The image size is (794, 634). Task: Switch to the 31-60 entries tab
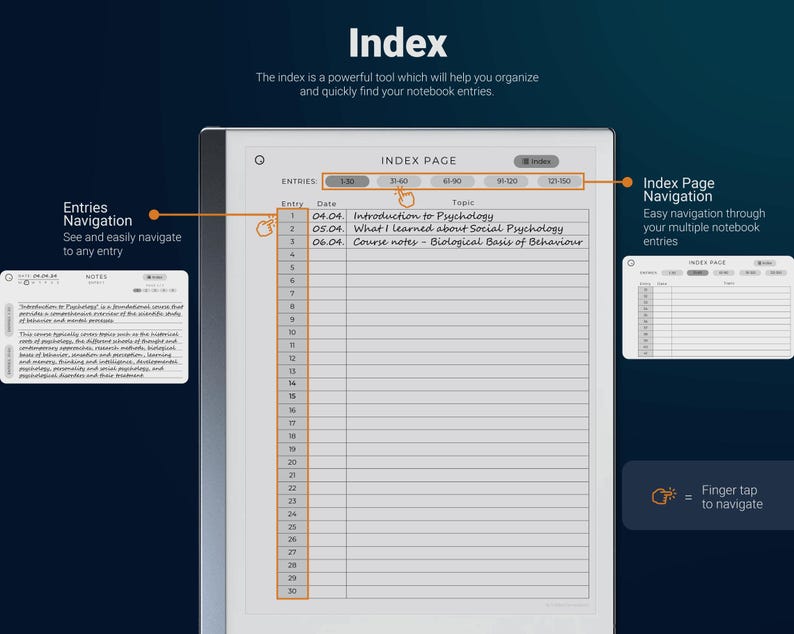(399, 181)
